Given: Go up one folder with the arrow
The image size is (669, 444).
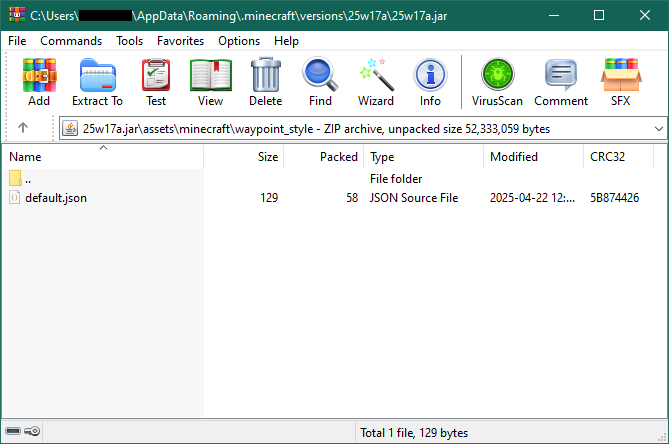Looking at the screenshot, I should (23, 128).
